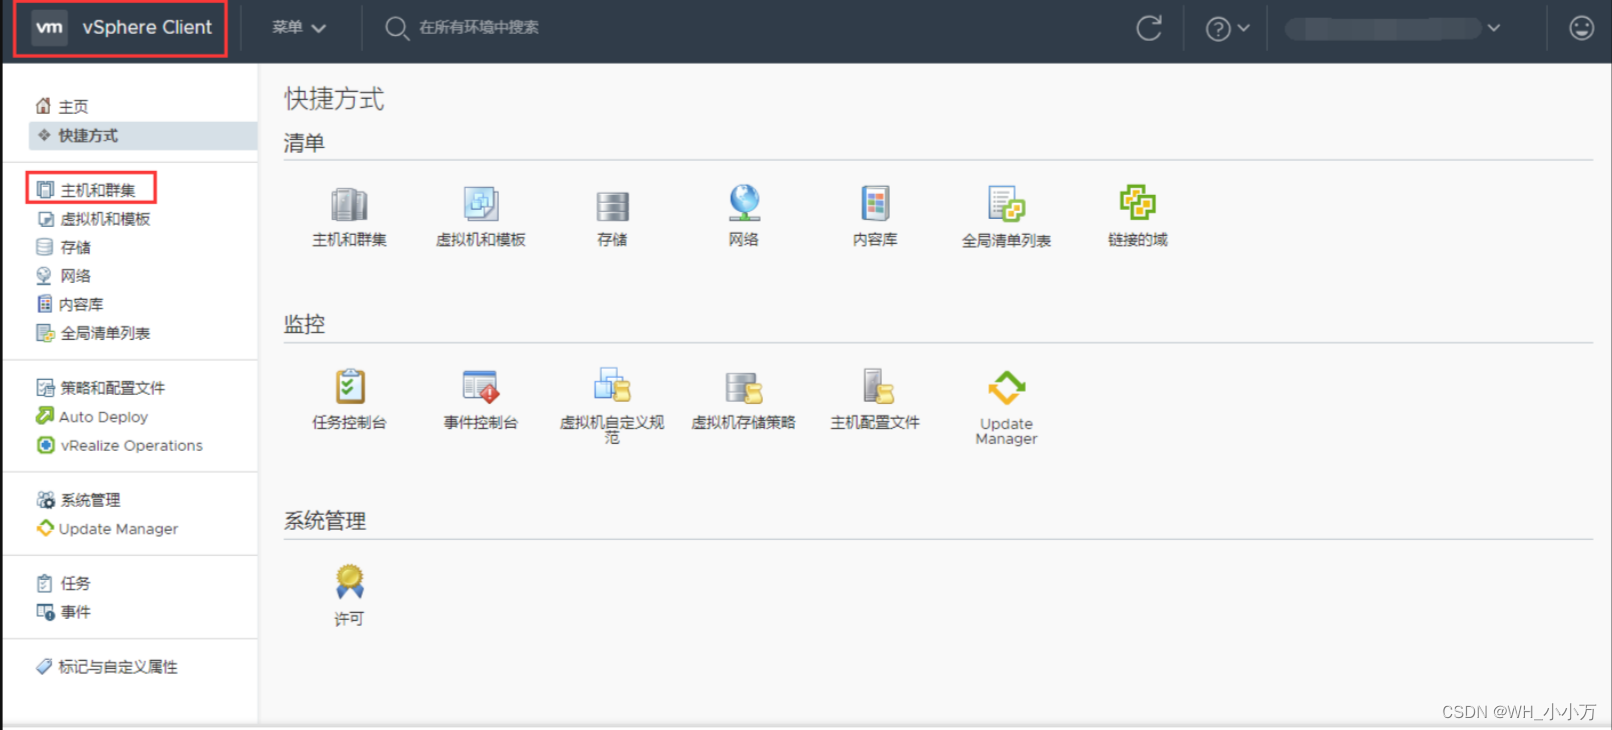
Task: Click the search magnifier icon
Action: point(397,28)
